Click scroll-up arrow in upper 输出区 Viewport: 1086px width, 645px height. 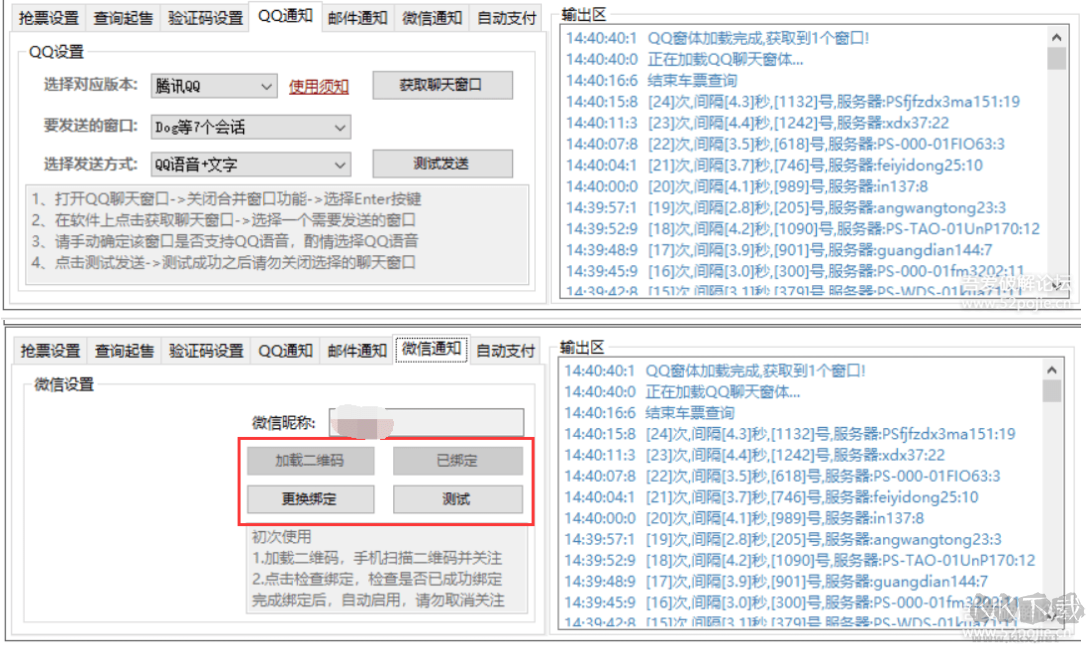pos(1056,37)
